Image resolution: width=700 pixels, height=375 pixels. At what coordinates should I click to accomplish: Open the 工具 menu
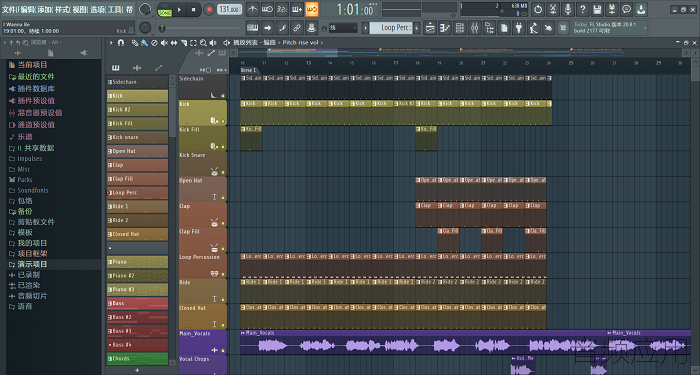[114, 9]
